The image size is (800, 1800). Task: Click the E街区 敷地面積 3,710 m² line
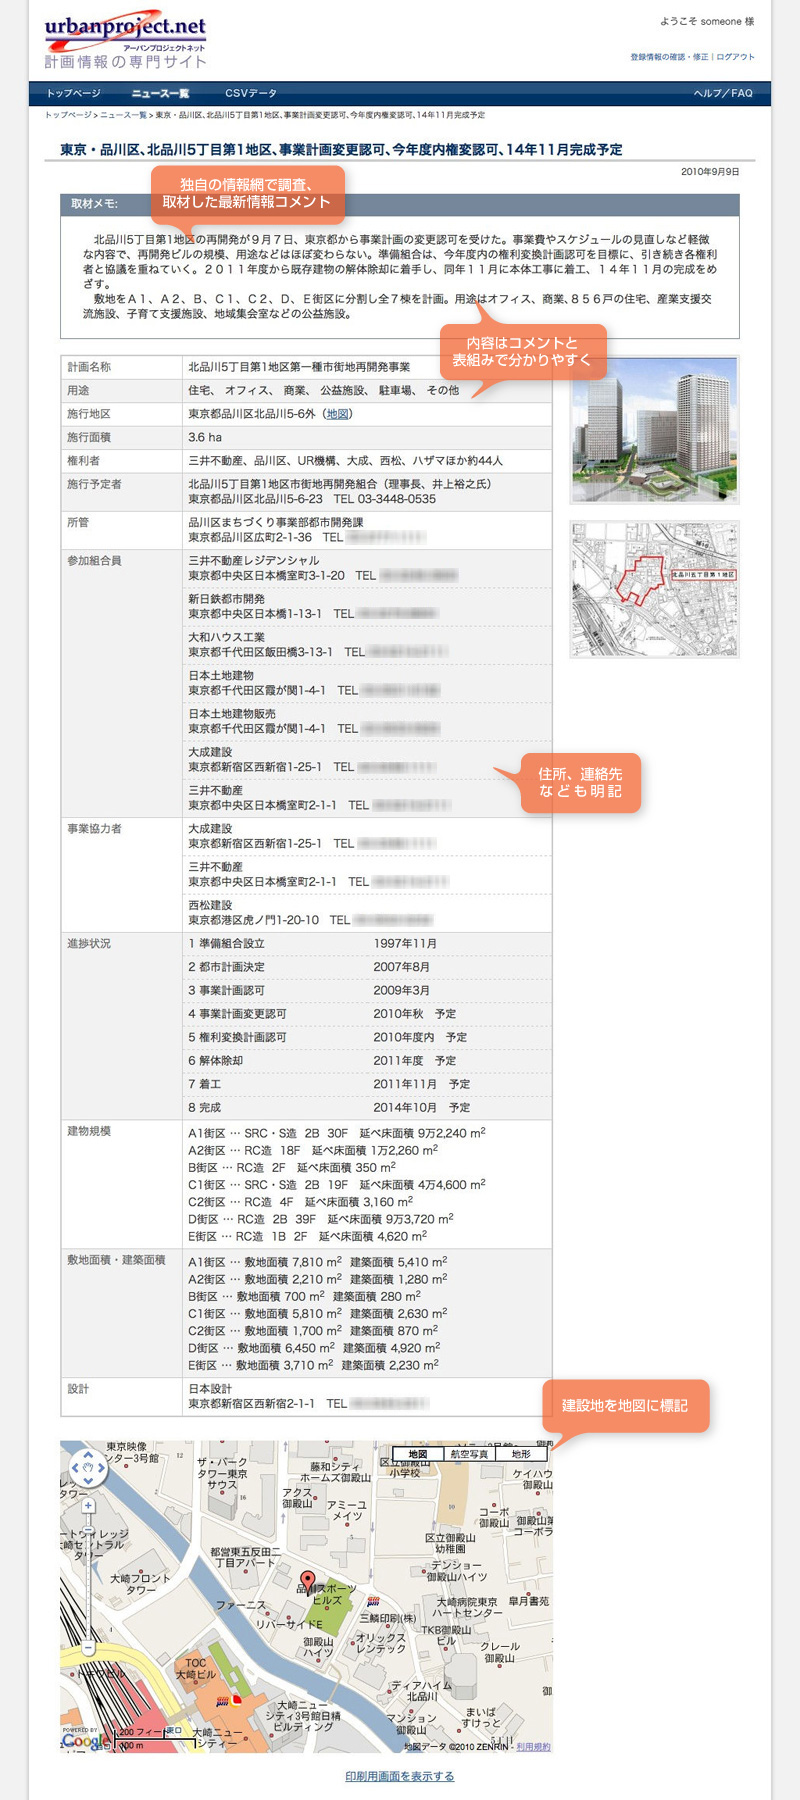click(313, 1365)
